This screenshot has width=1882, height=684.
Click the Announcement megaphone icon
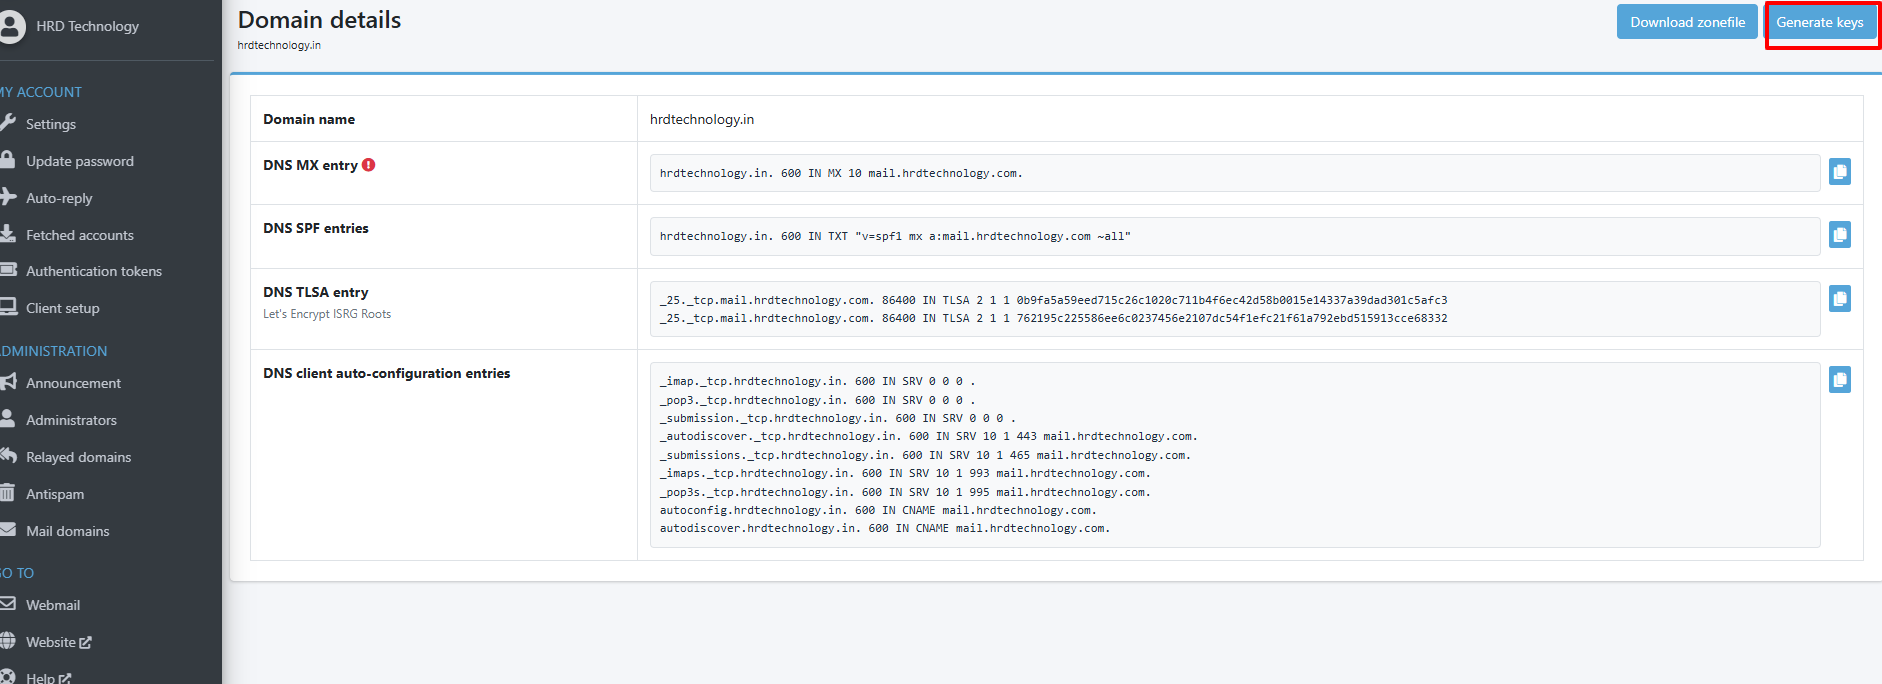8,382
